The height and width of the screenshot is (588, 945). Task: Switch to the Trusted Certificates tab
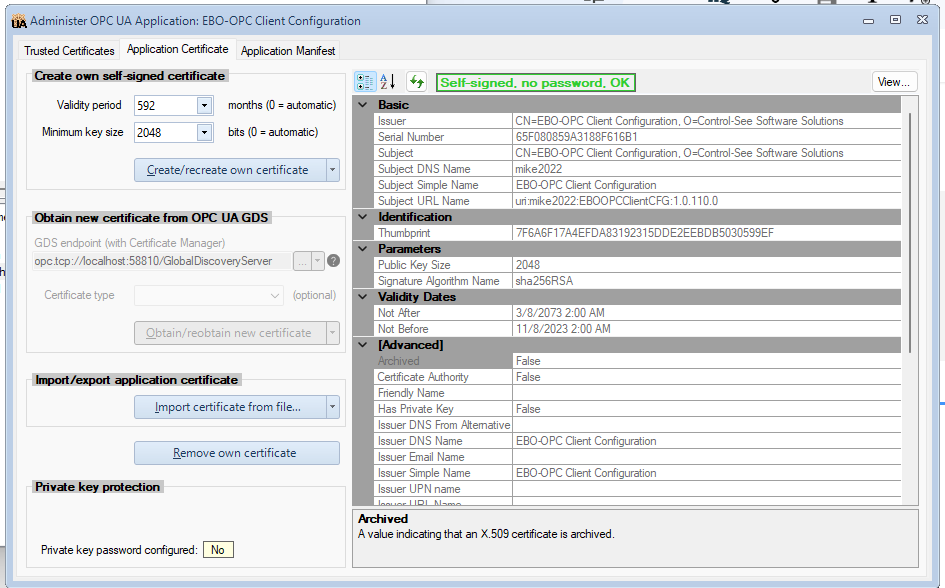(69, 51)
